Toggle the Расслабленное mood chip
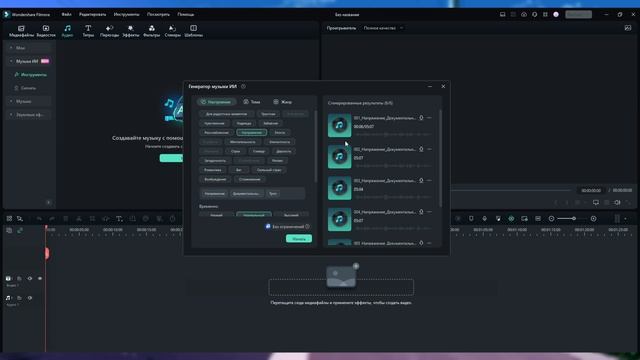Screen dimensions: 640x360 click(216, 133)
